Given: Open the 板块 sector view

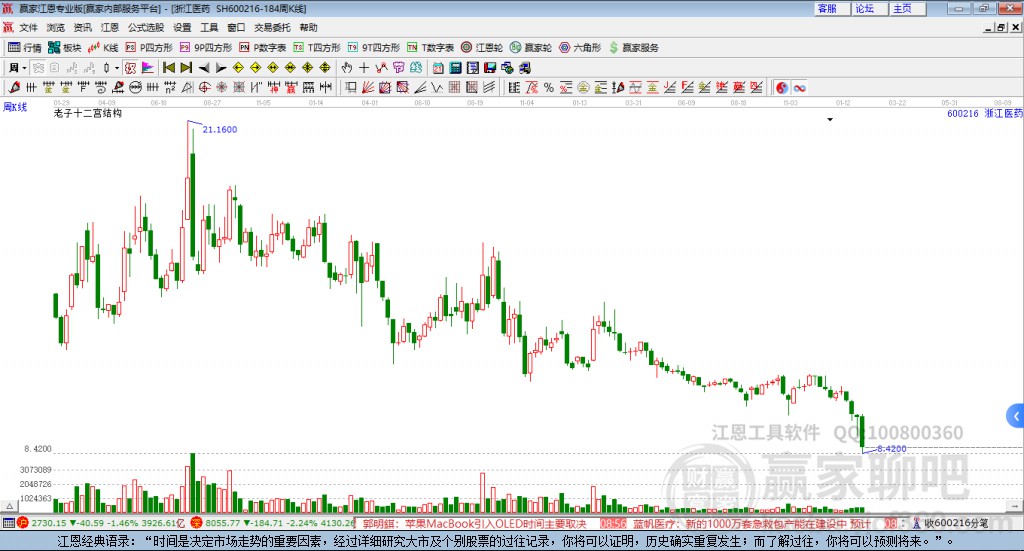Looking at the screenshot, I should pyautogui.click(x=64, y=48).
